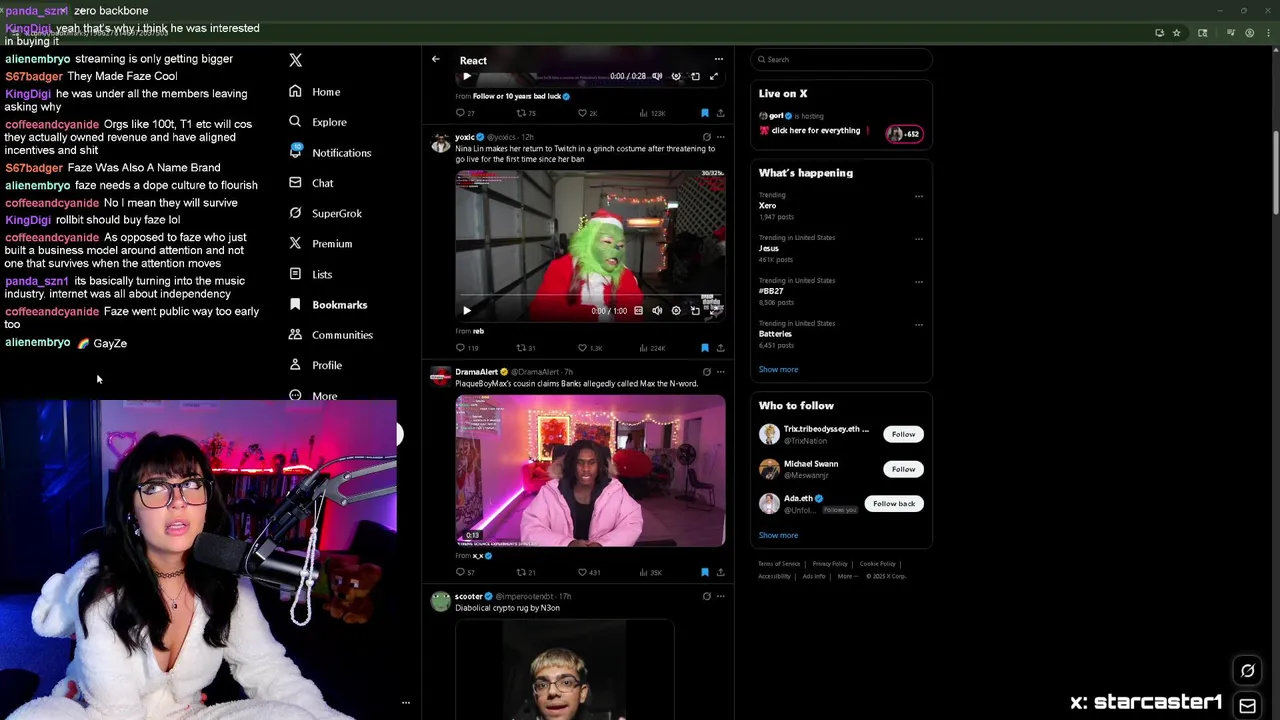This screenshot has height=720, width=1280.
Task: Open SuperGrok in the sidebar
Action: (x=325, y=213)
